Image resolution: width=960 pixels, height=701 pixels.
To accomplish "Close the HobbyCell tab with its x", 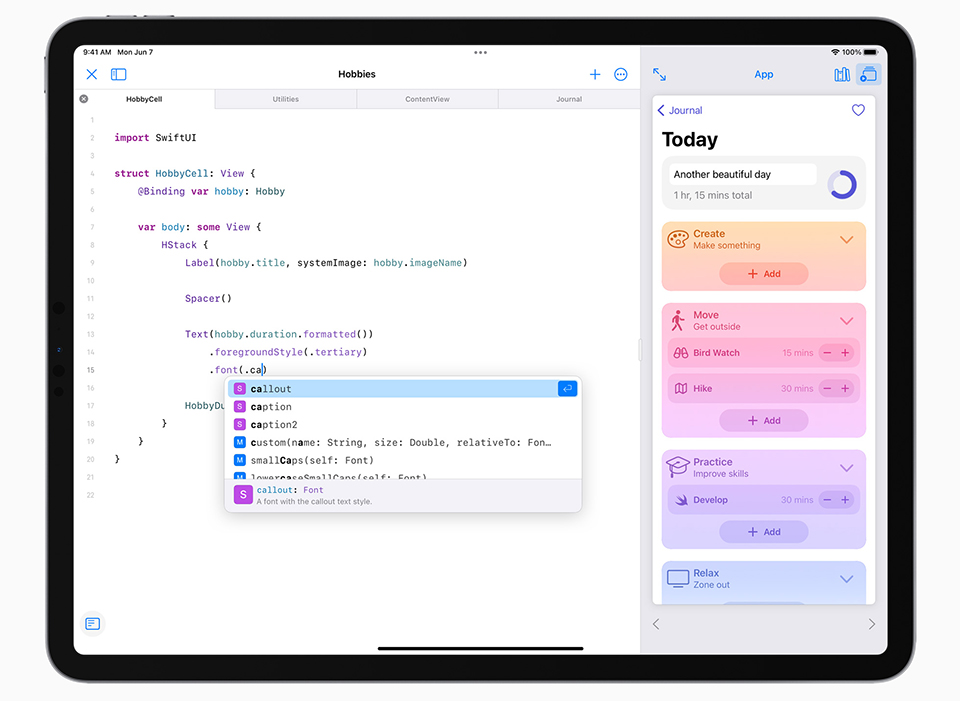I will (84, 99).
